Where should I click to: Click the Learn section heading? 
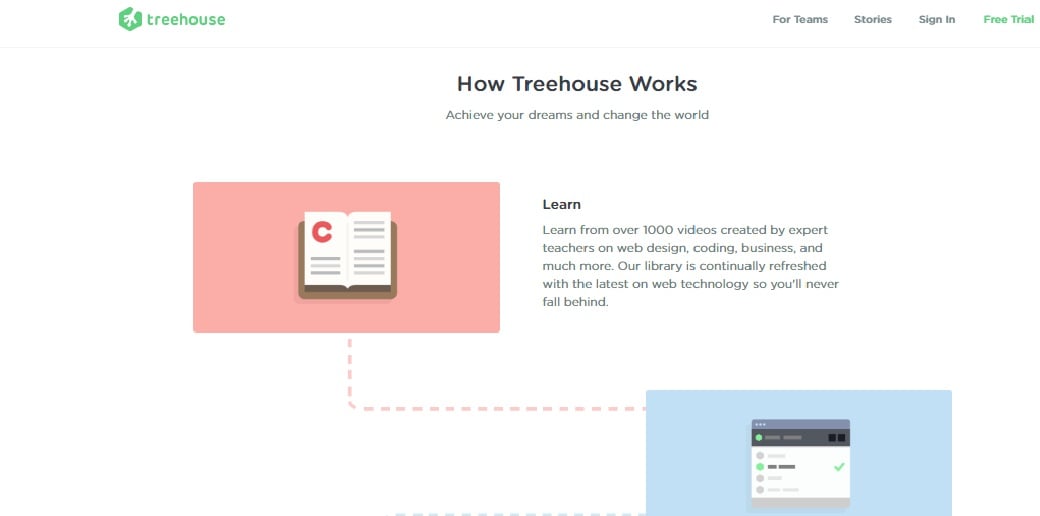click(x=561, y=204)
